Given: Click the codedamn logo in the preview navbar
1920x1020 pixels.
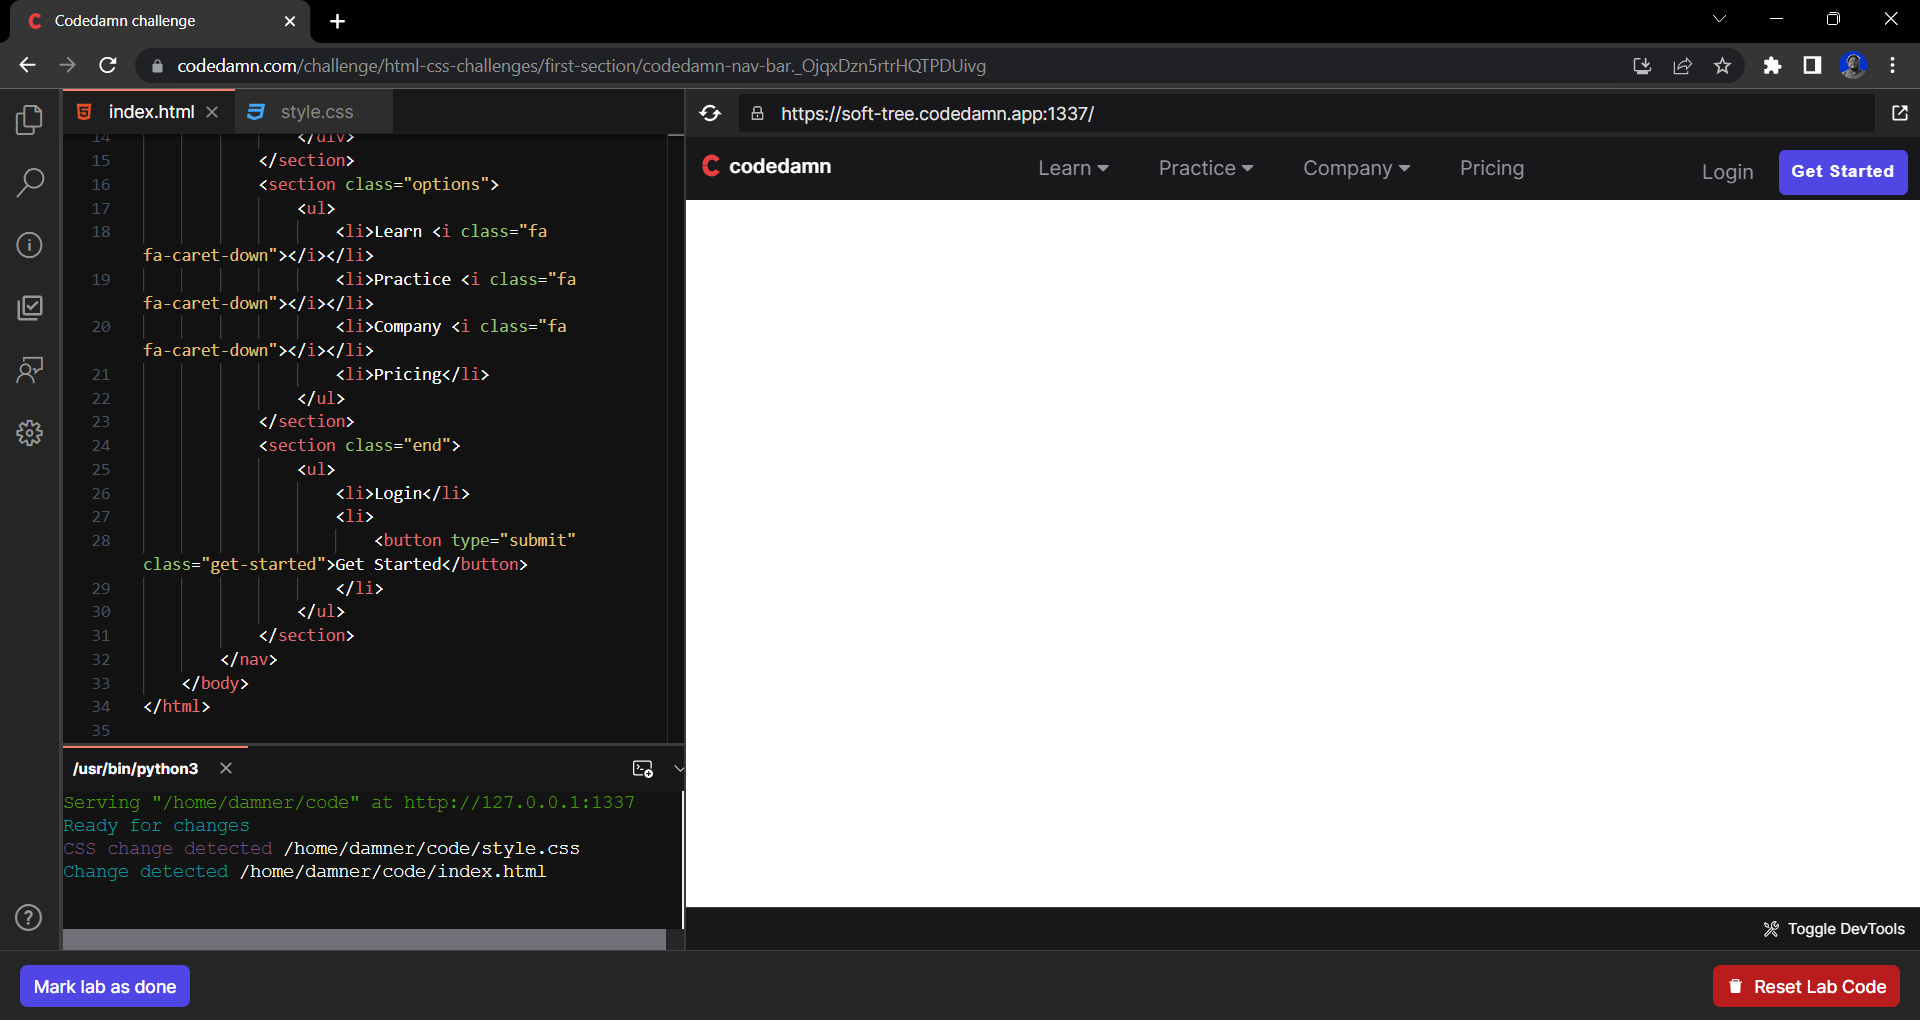Looking at the screenshot, I should (766, 166).
